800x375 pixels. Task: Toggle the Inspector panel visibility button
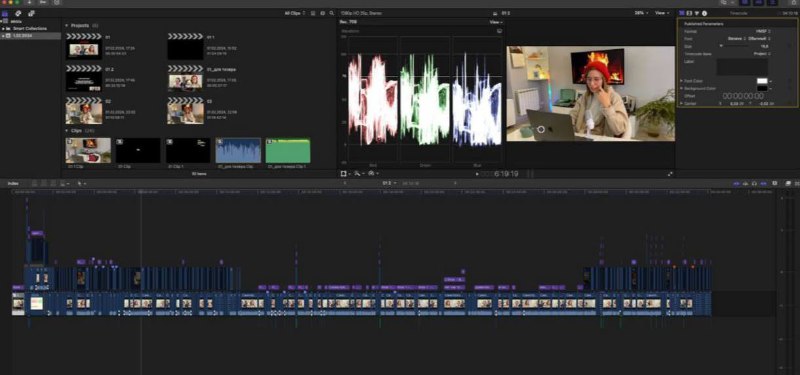point(772,3)
